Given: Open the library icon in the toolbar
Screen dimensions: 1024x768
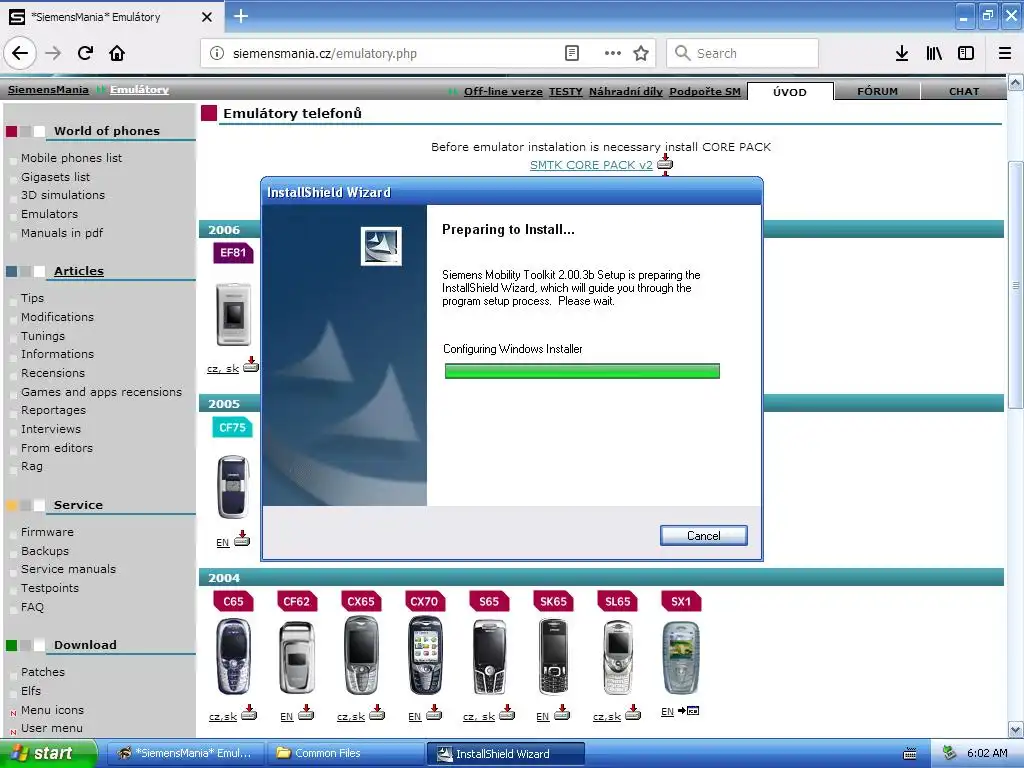Looking at the screenshot, I should [934, 53].
